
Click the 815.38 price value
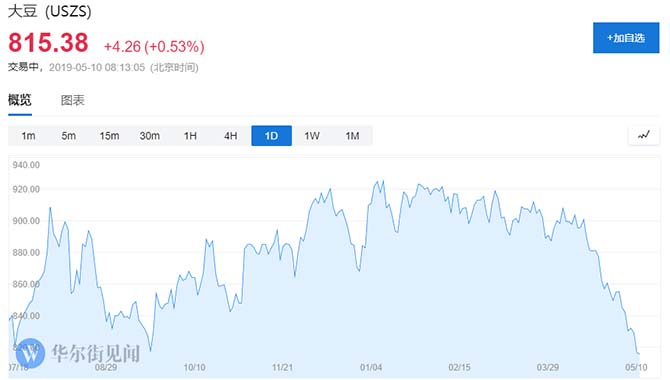[48, 43]
